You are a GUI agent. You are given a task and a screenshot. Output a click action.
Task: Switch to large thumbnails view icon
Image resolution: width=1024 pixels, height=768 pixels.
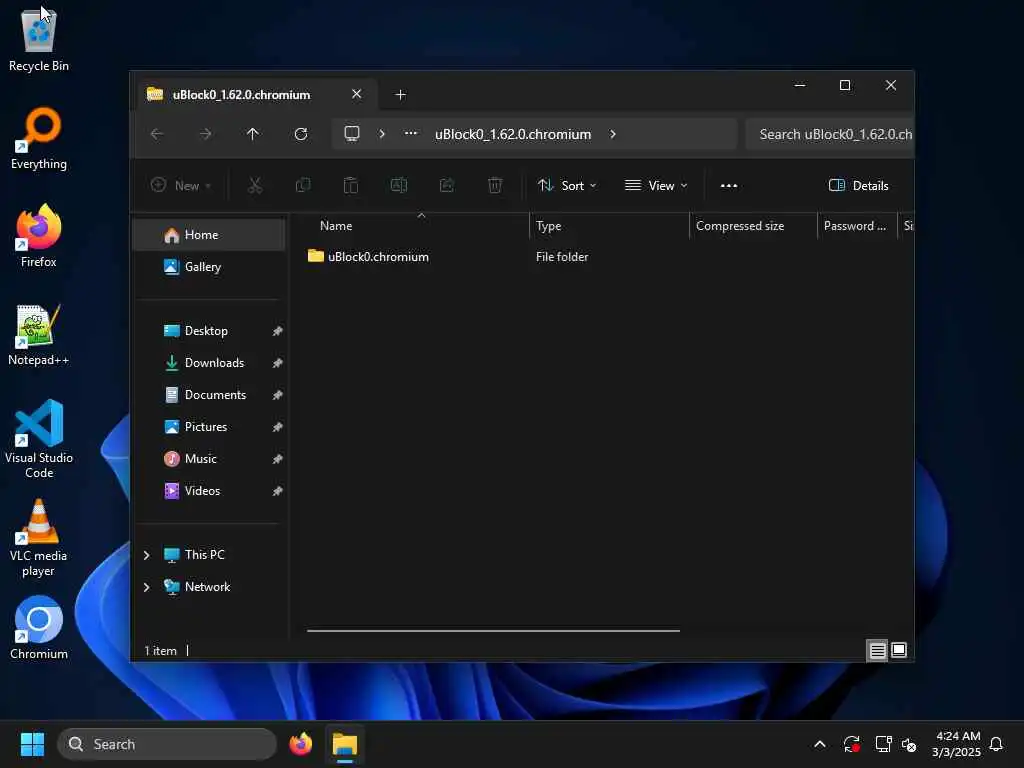point(899,650)
